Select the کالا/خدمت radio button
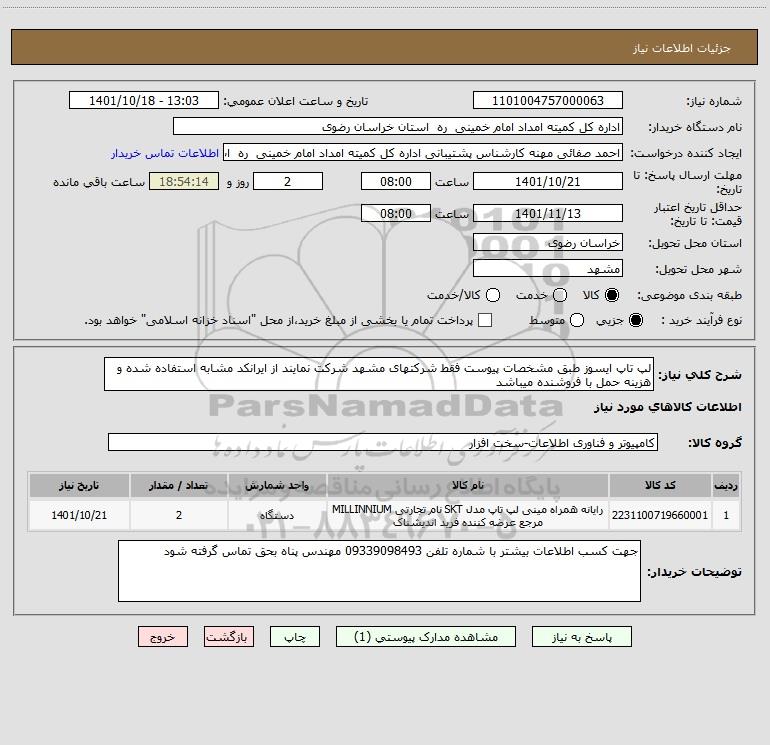Image resolution: width=770 pixels, height=745 pixels. coord(493,295)
